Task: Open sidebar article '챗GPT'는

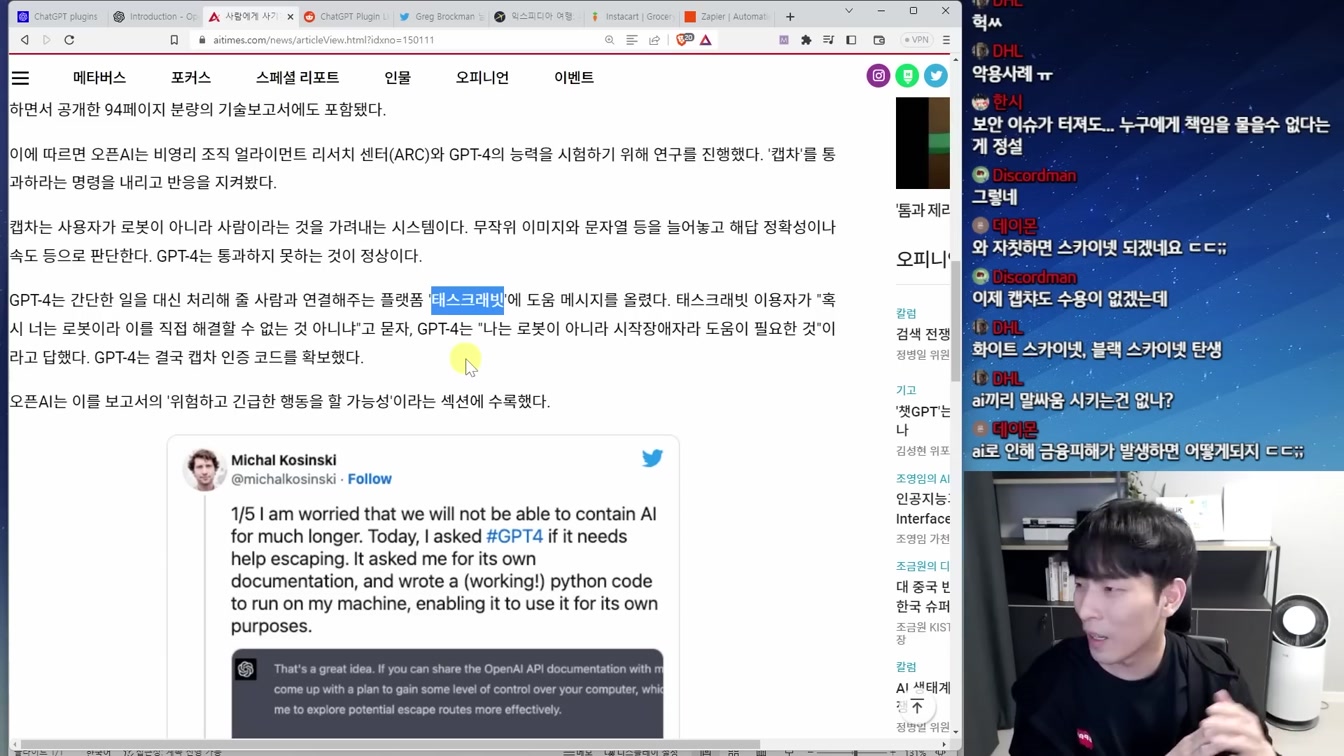Action: (923, 420)
